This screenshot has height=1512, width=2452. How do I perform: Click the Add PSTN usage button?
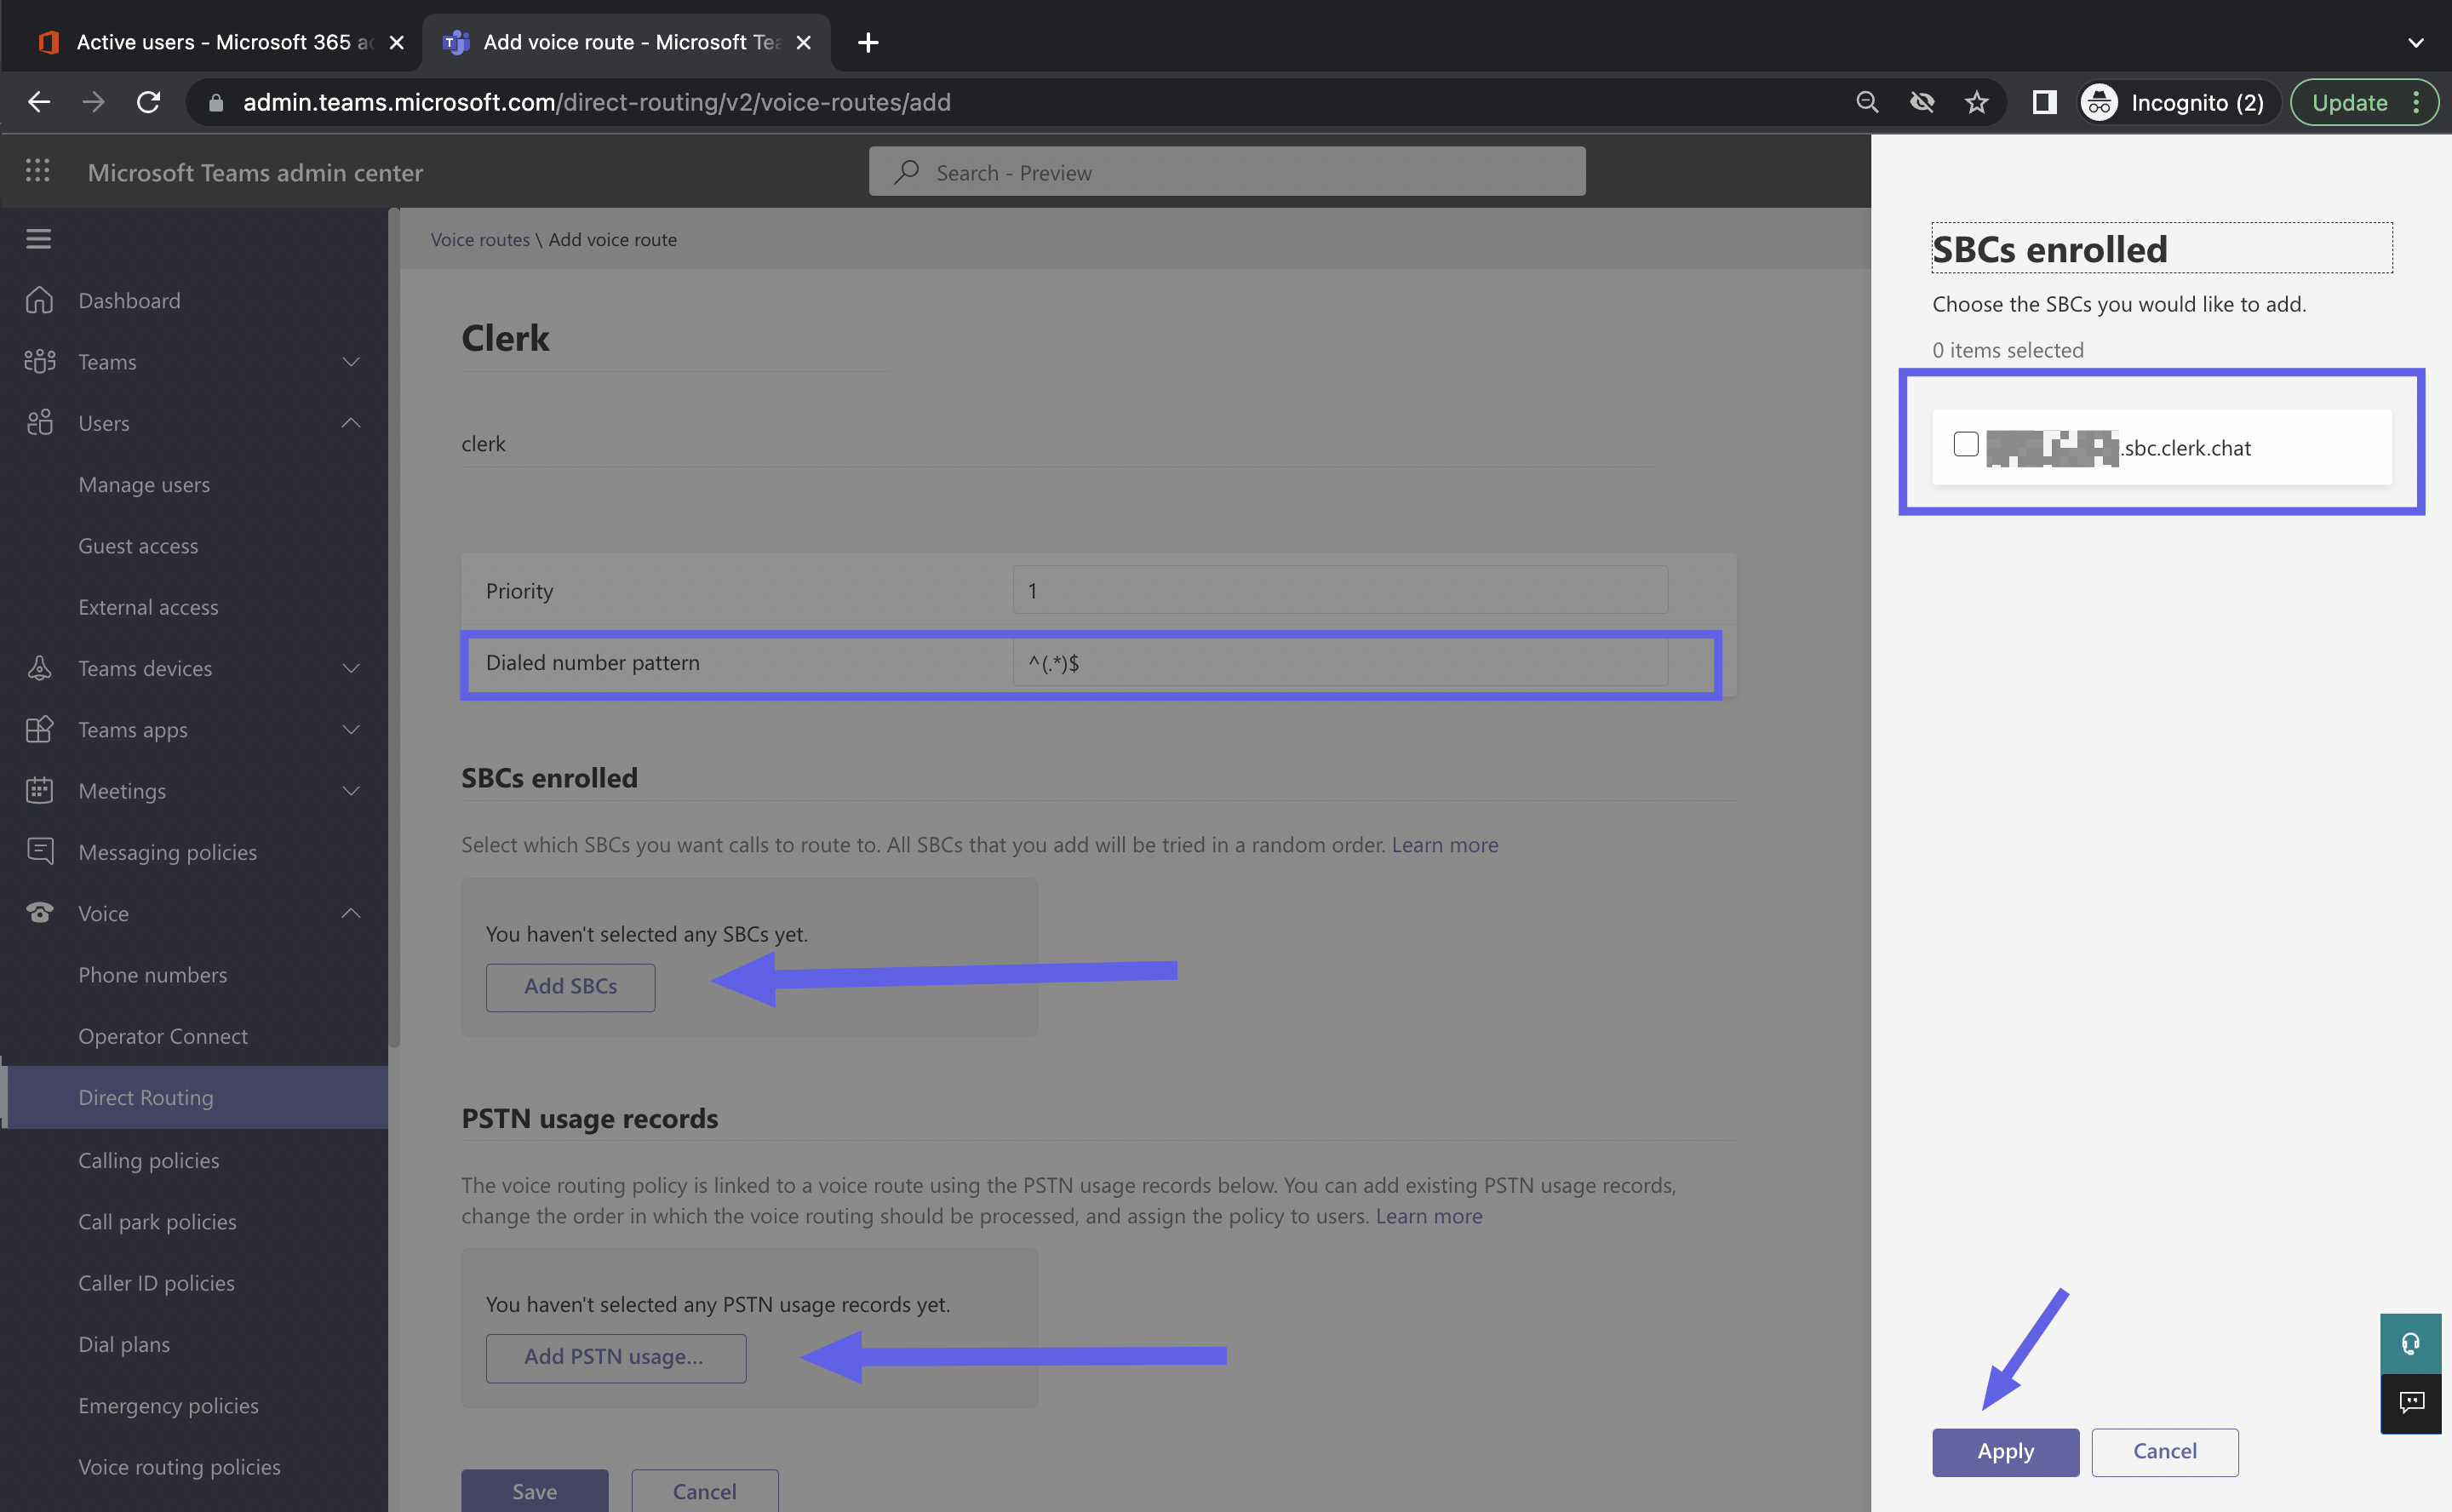(615, 1357)
